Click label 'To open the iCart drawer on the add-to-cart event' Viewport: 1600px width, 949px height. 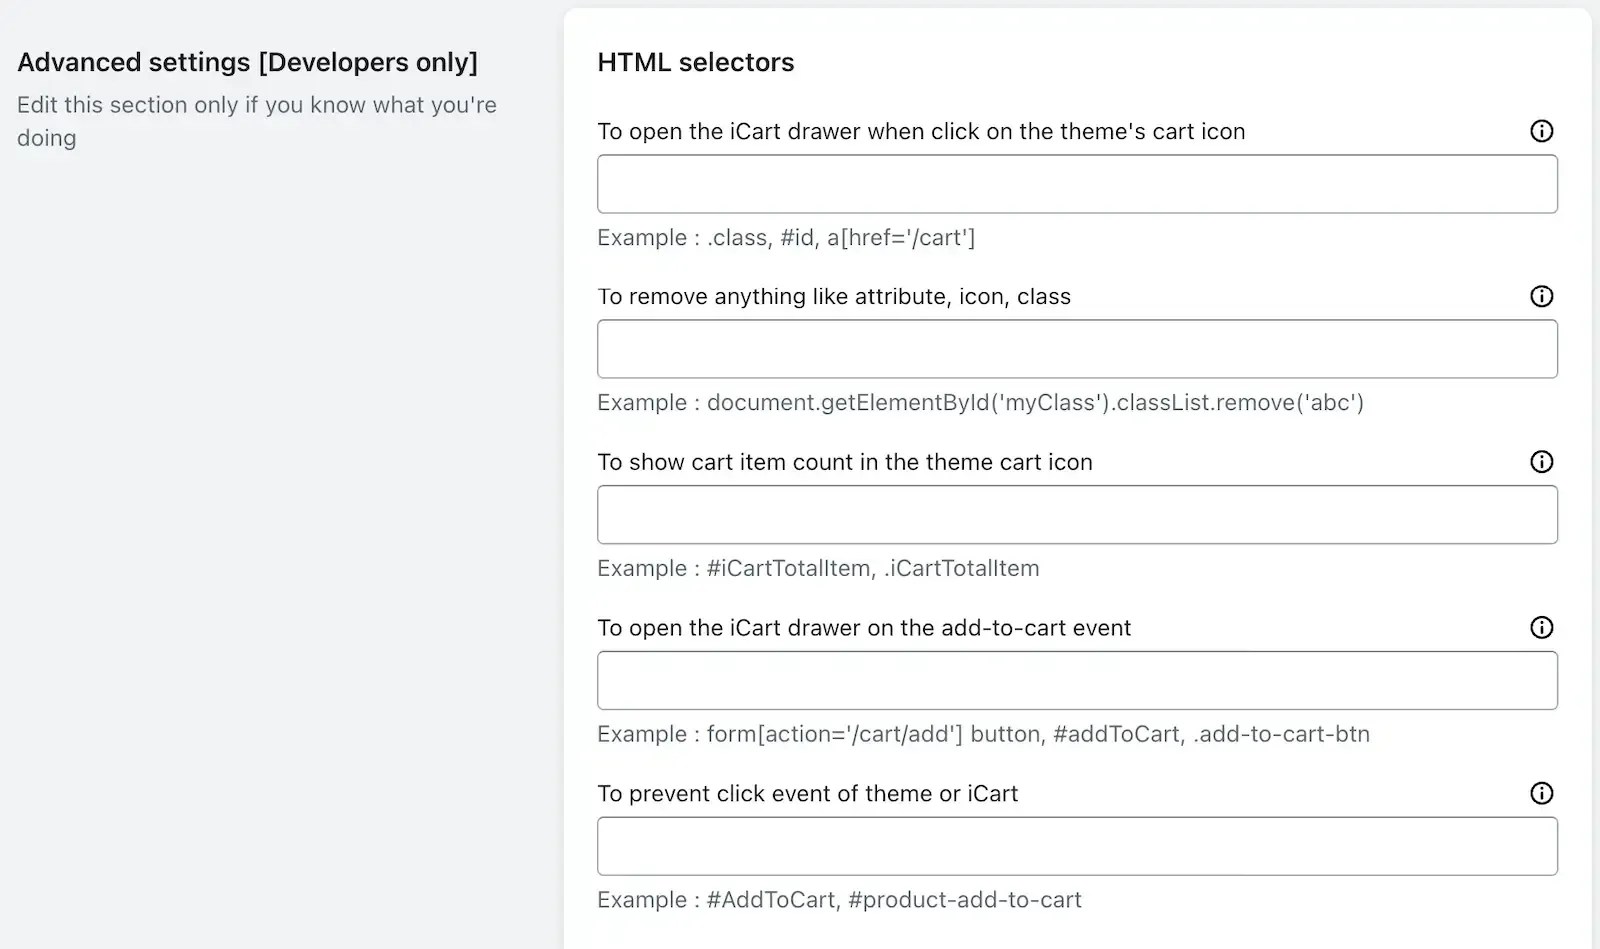864,628
